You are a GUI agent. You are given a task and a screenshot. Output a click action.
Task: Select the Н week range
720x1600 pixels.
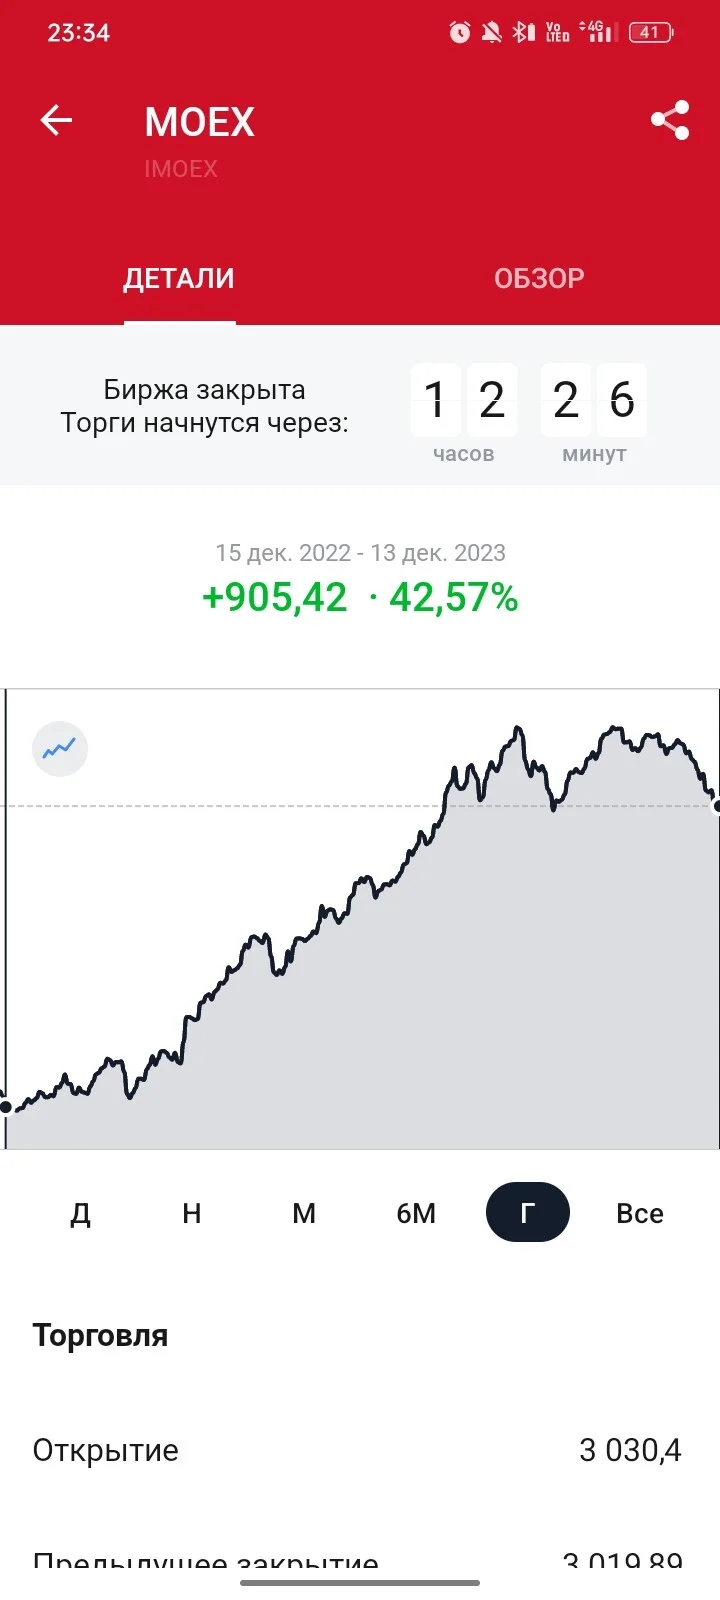click(x=192, y=1213)
